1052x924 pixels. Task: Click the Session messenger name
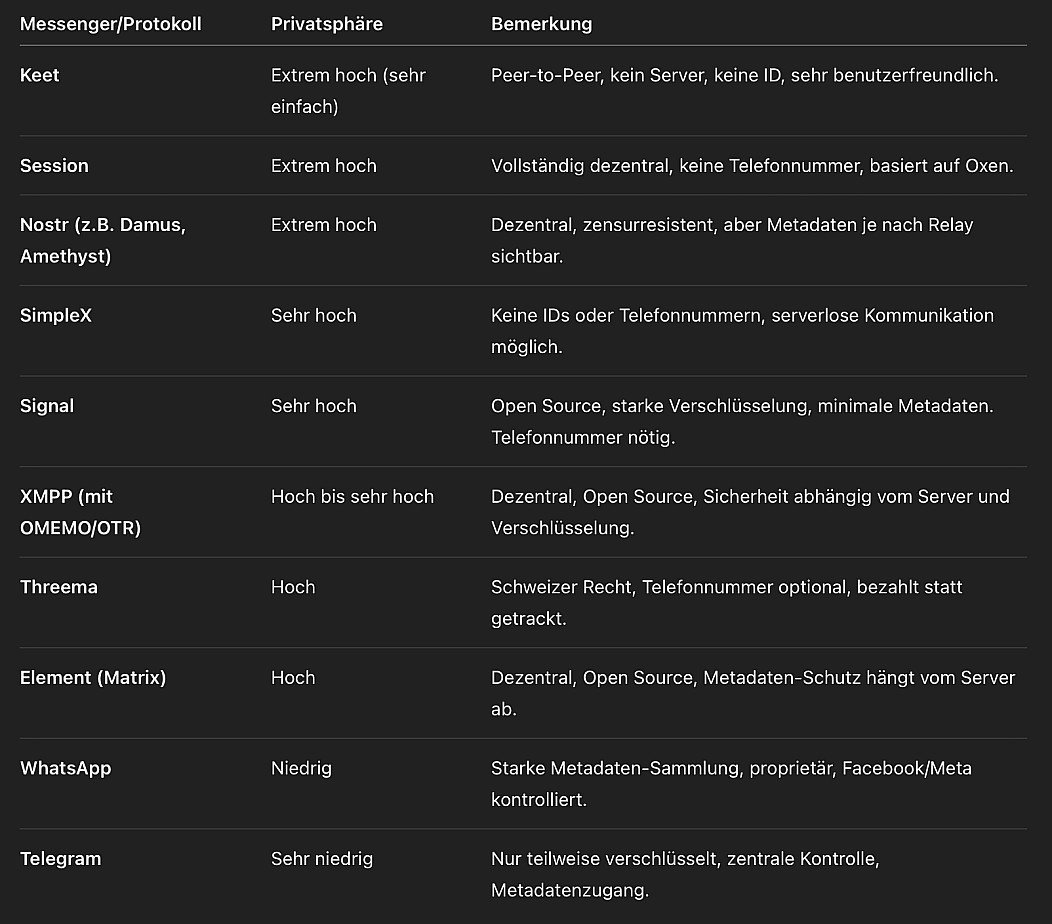(x=54, y=166)
